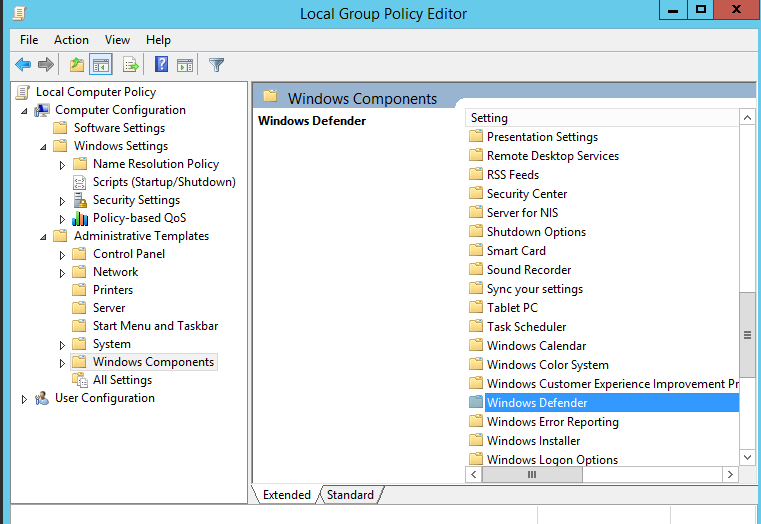Click the horizontal scrollbar left arrow

(474, 475)
